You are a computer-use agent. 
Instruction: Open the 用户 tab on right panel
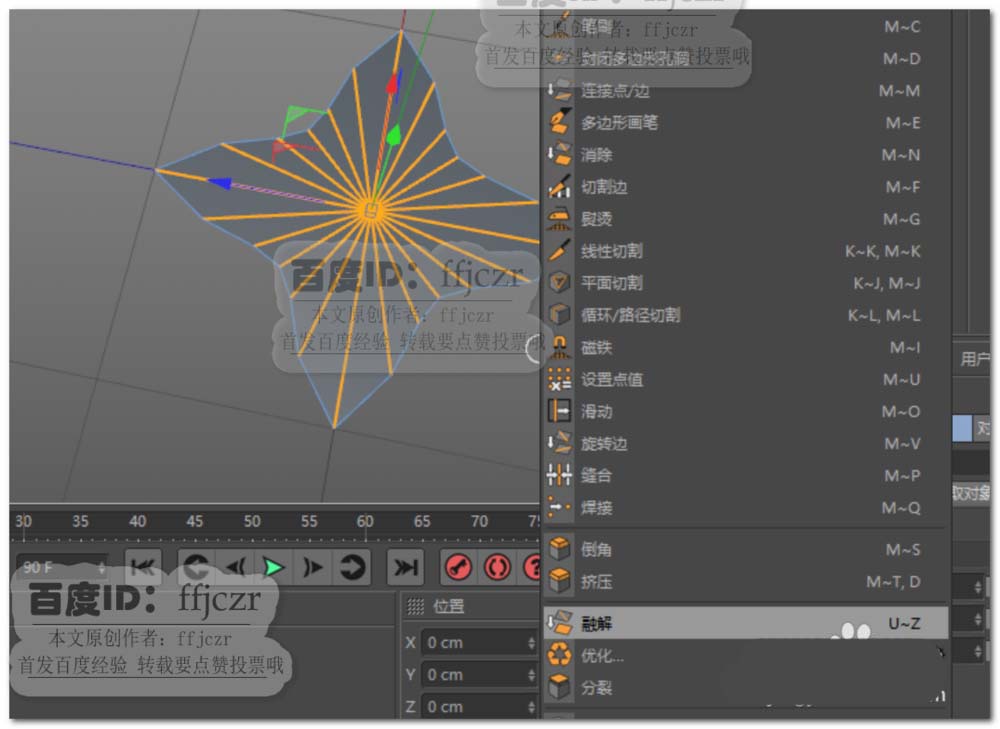pyautogui.click(x=975, y=359)
